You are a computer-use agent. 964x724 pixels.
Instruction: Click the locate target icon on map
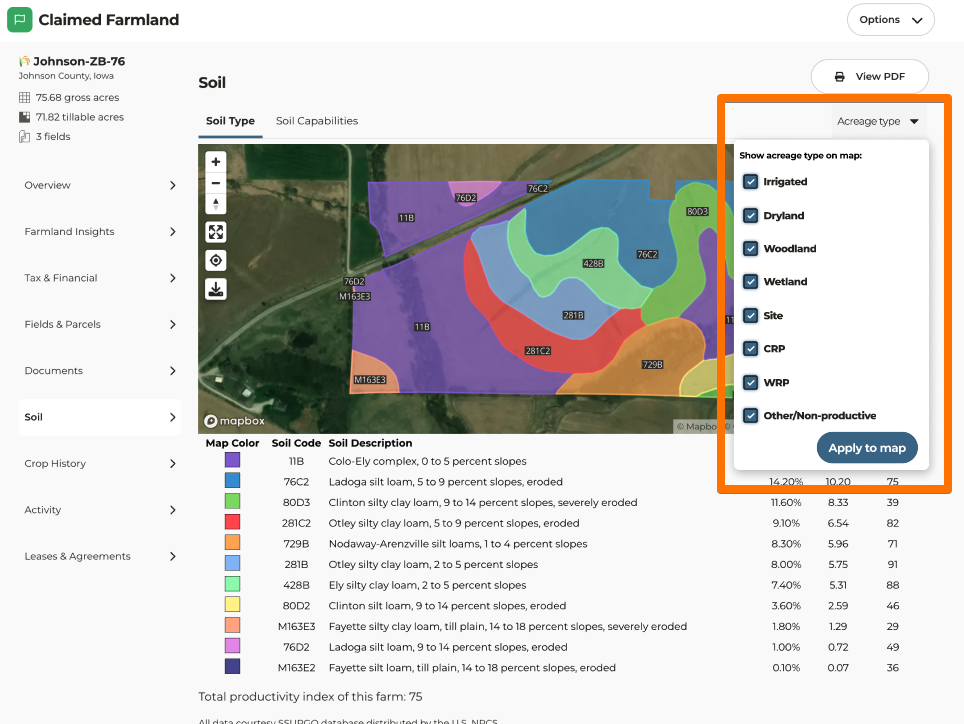pos(216,260)
